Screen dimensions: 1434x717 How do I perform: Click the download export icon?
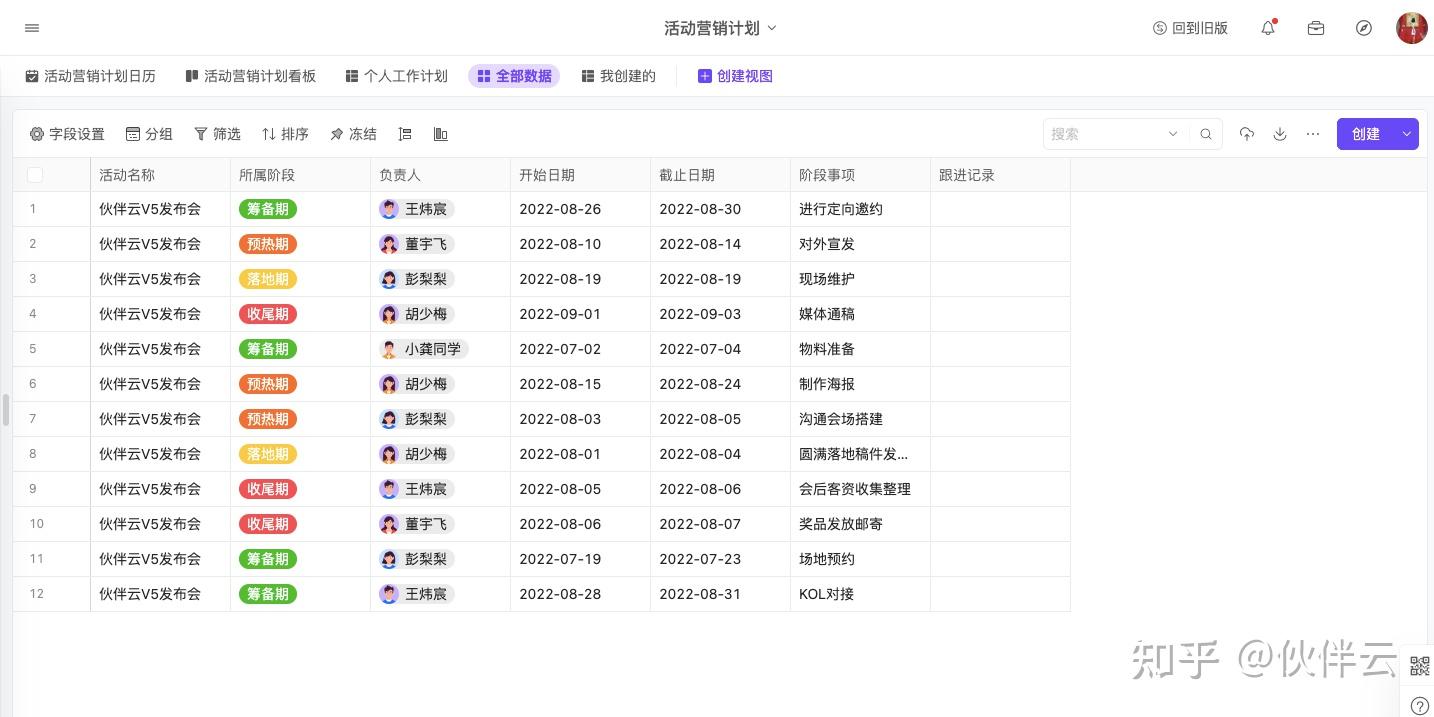coord(1279,134)
